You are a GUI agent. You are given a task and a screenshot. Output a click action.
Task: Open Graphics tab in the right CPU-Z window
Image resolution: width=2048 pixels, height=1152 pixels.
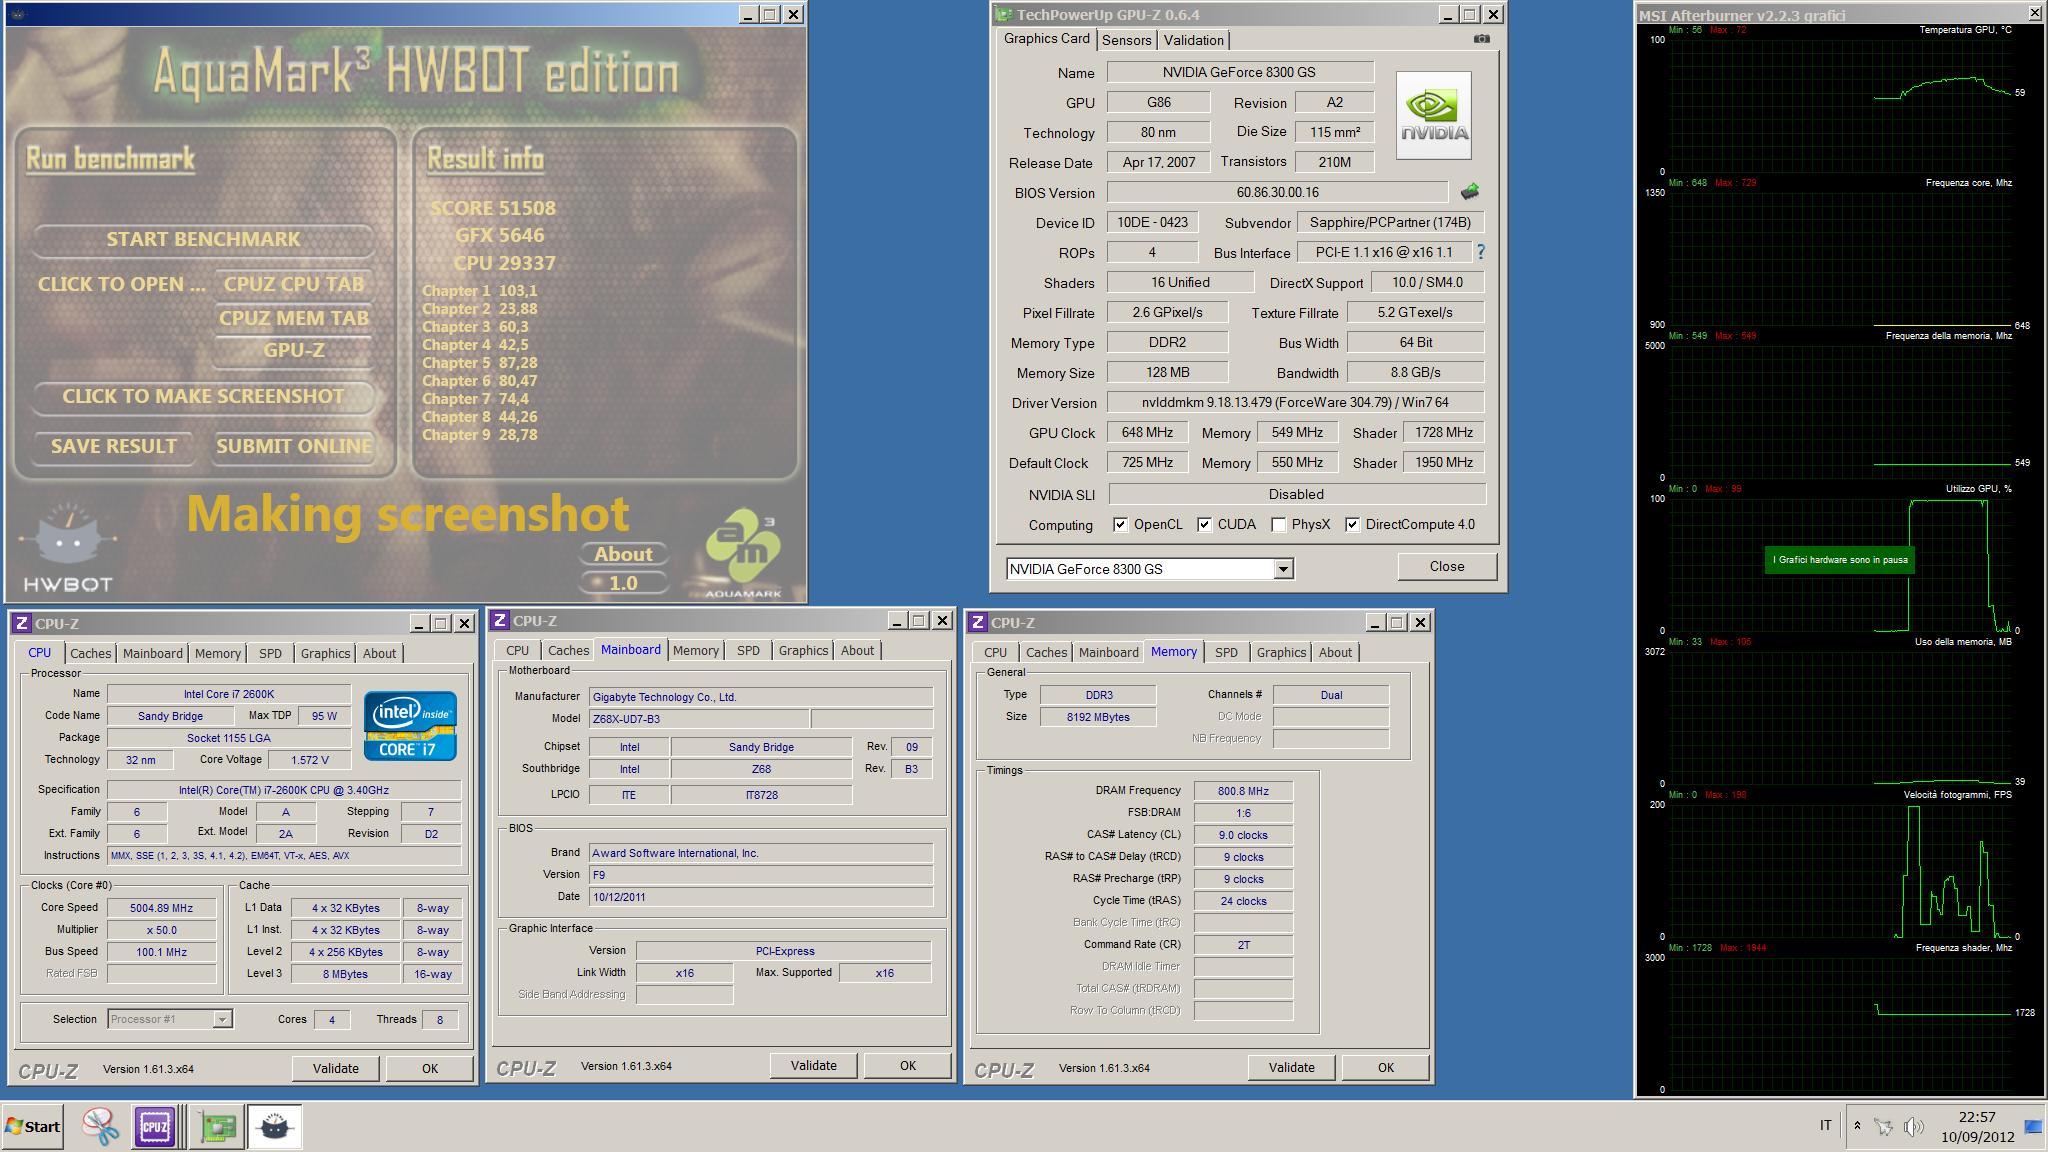1281,652
